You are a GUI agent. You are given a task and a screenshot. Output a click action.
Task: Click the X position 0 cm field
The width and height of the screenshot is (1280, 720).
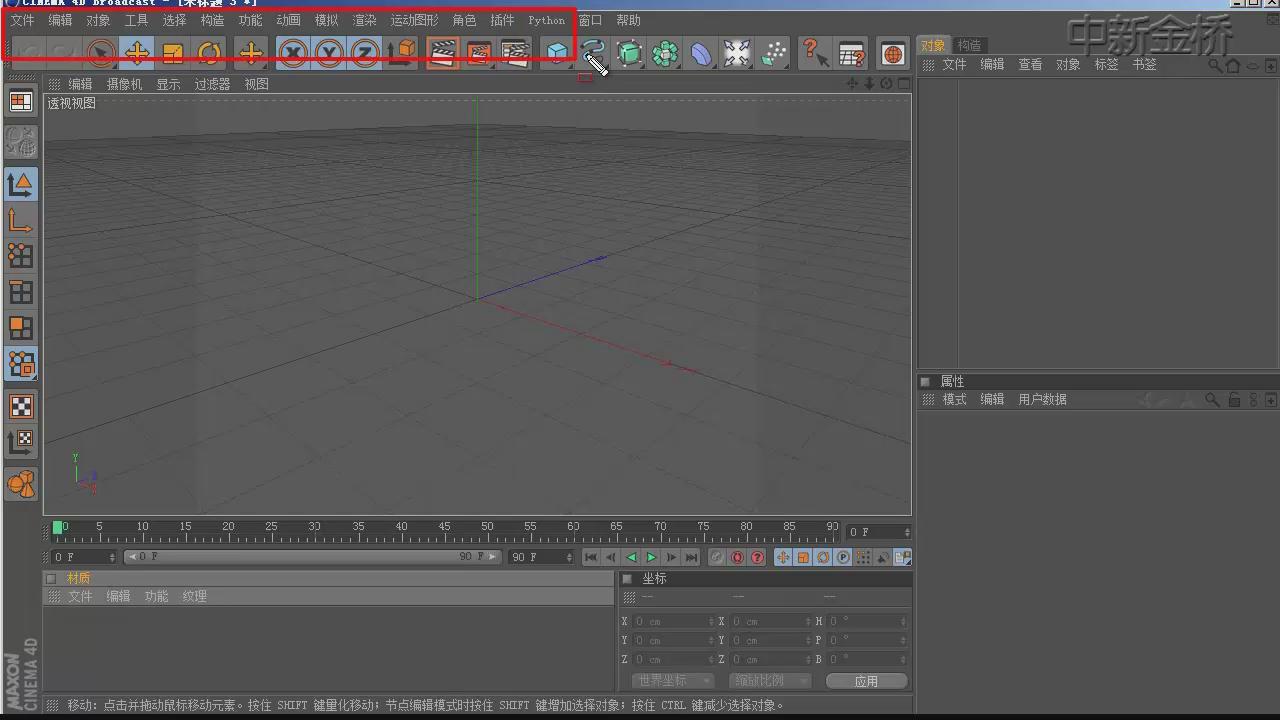pyautogui.click(x=672, y=622)
